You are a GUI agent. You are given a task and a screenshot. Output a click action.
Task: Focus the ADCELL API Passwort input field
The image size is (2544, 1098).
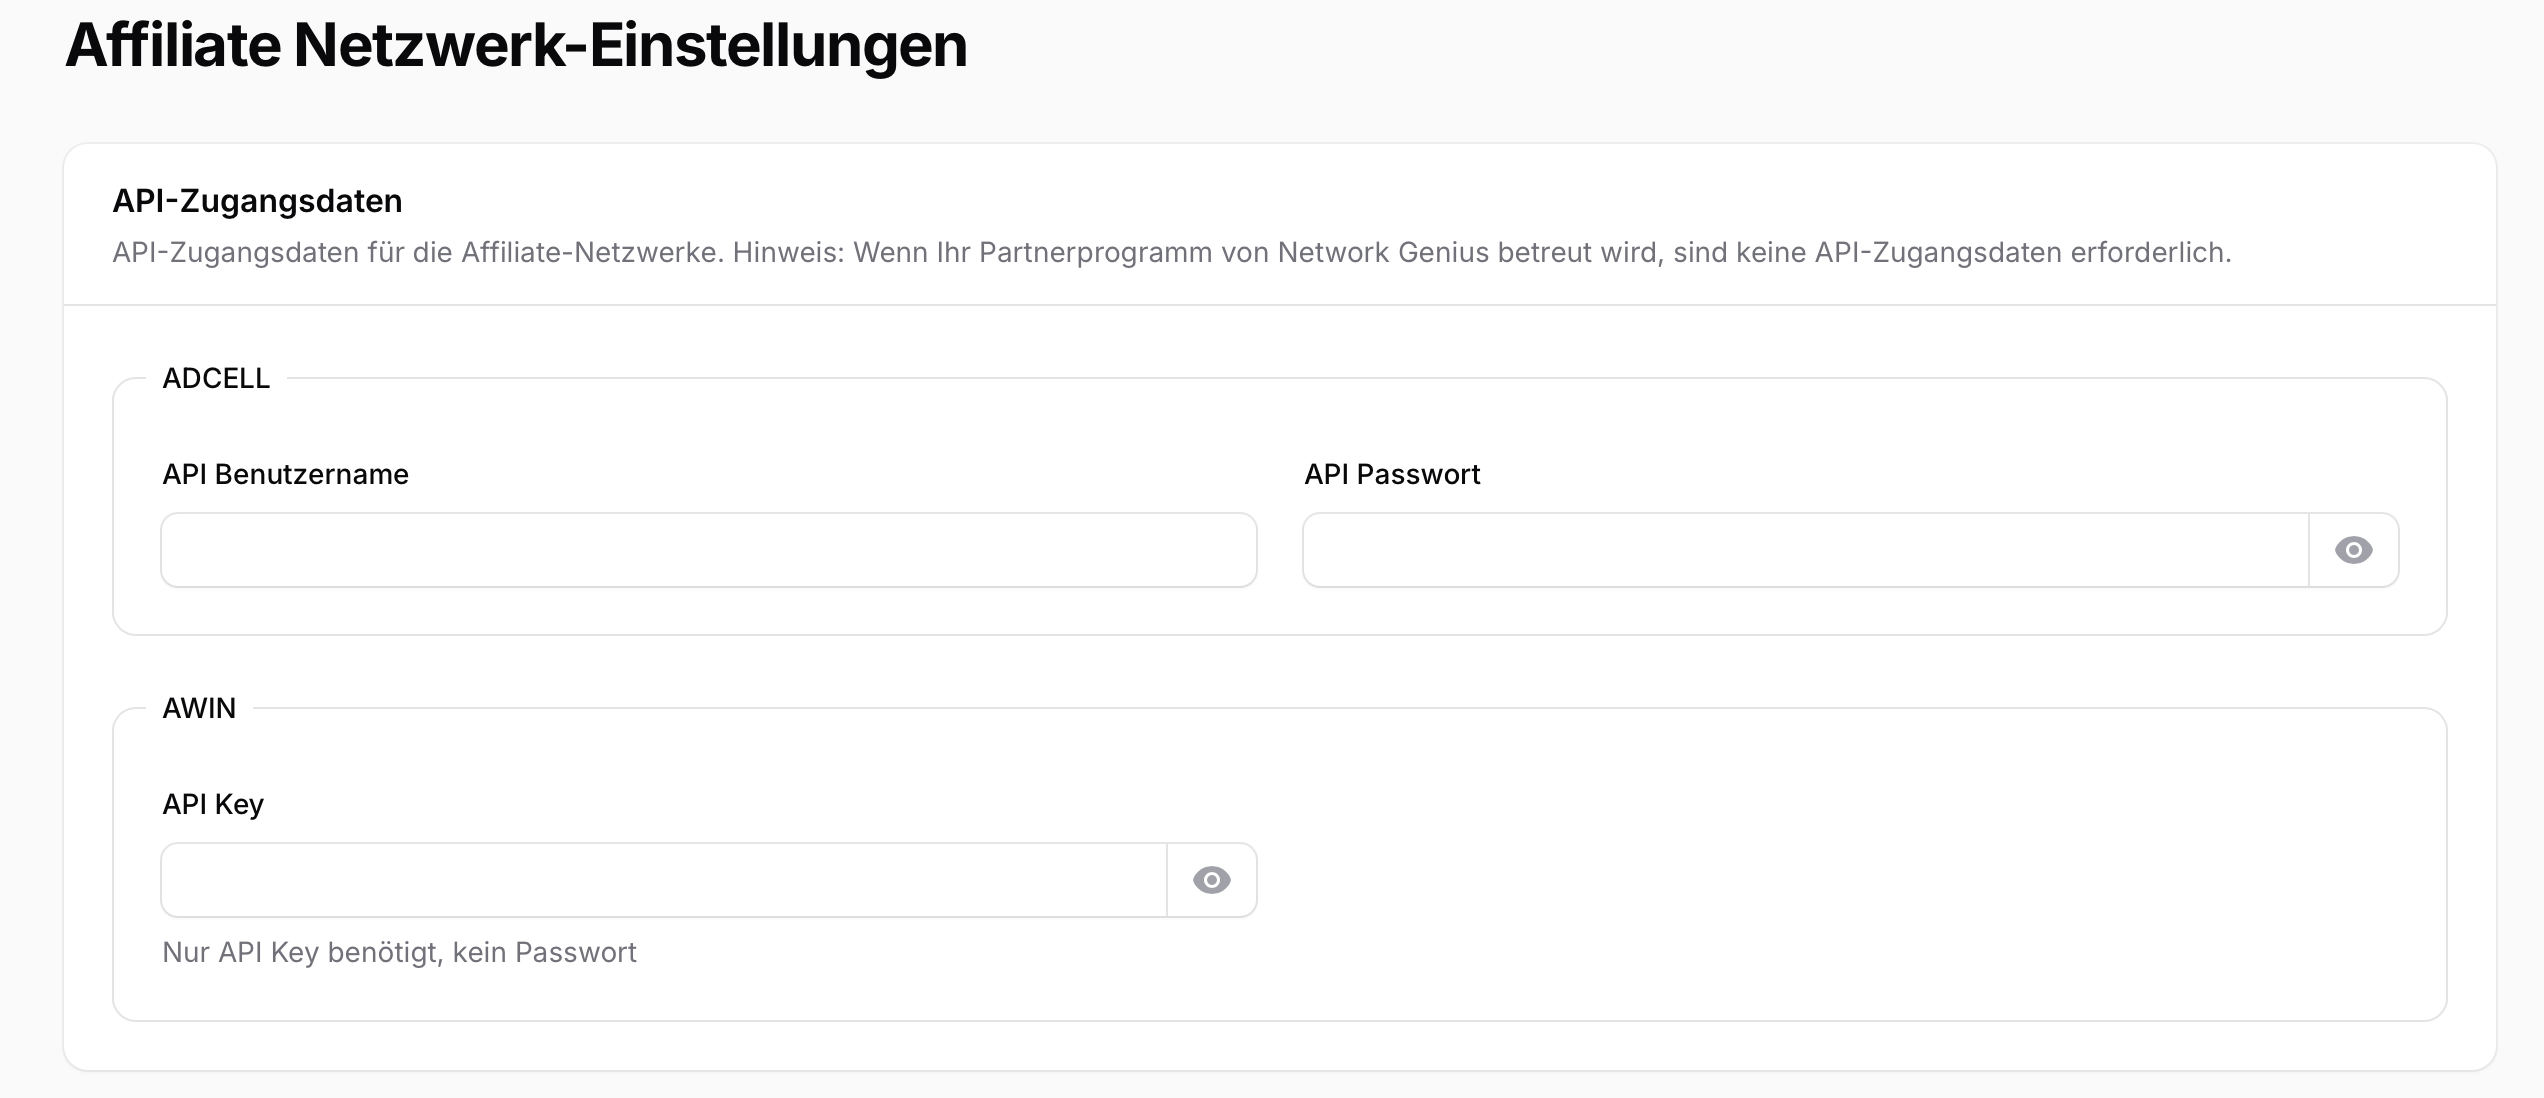(1800, 549)
